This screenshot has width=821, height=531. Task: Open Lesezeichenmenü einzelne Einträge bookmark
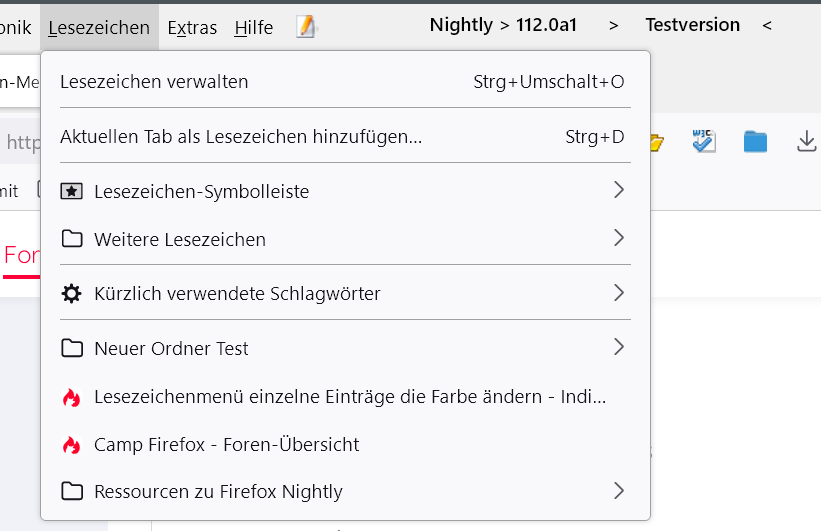pos(350,396)
